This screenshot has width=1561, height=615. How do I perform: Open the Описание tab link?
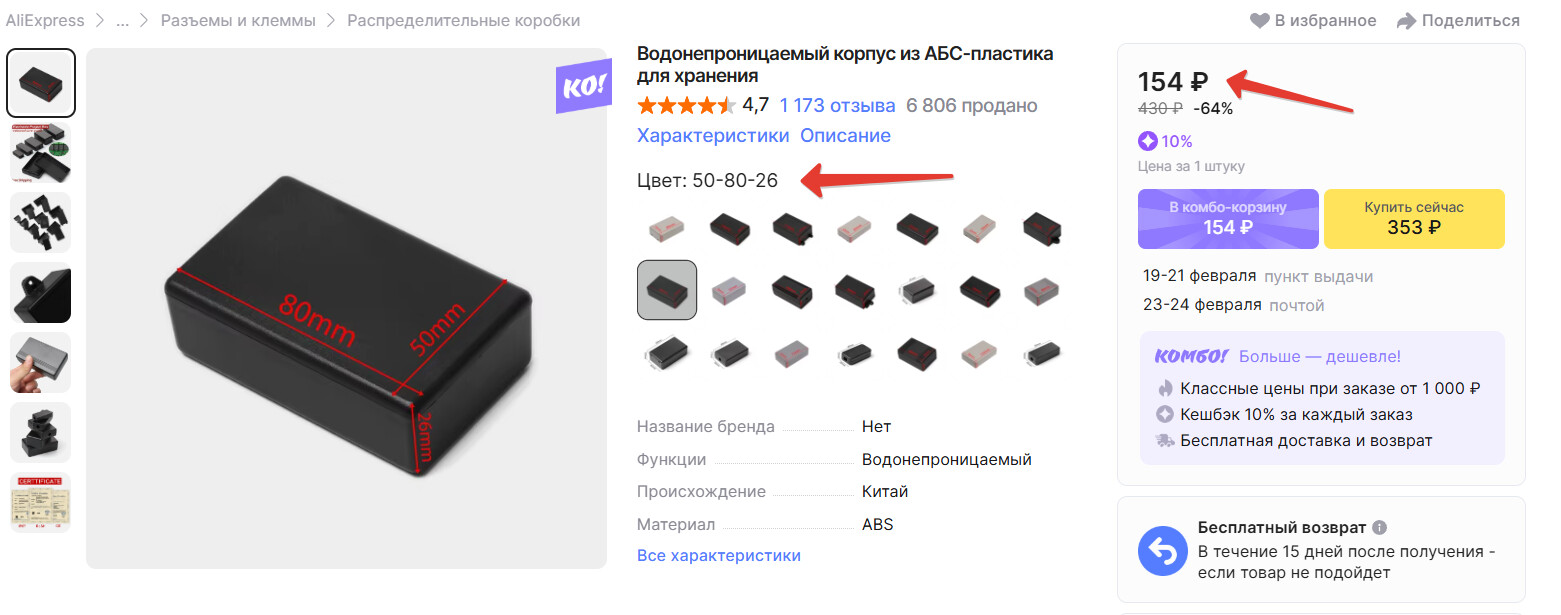point(845,135)
